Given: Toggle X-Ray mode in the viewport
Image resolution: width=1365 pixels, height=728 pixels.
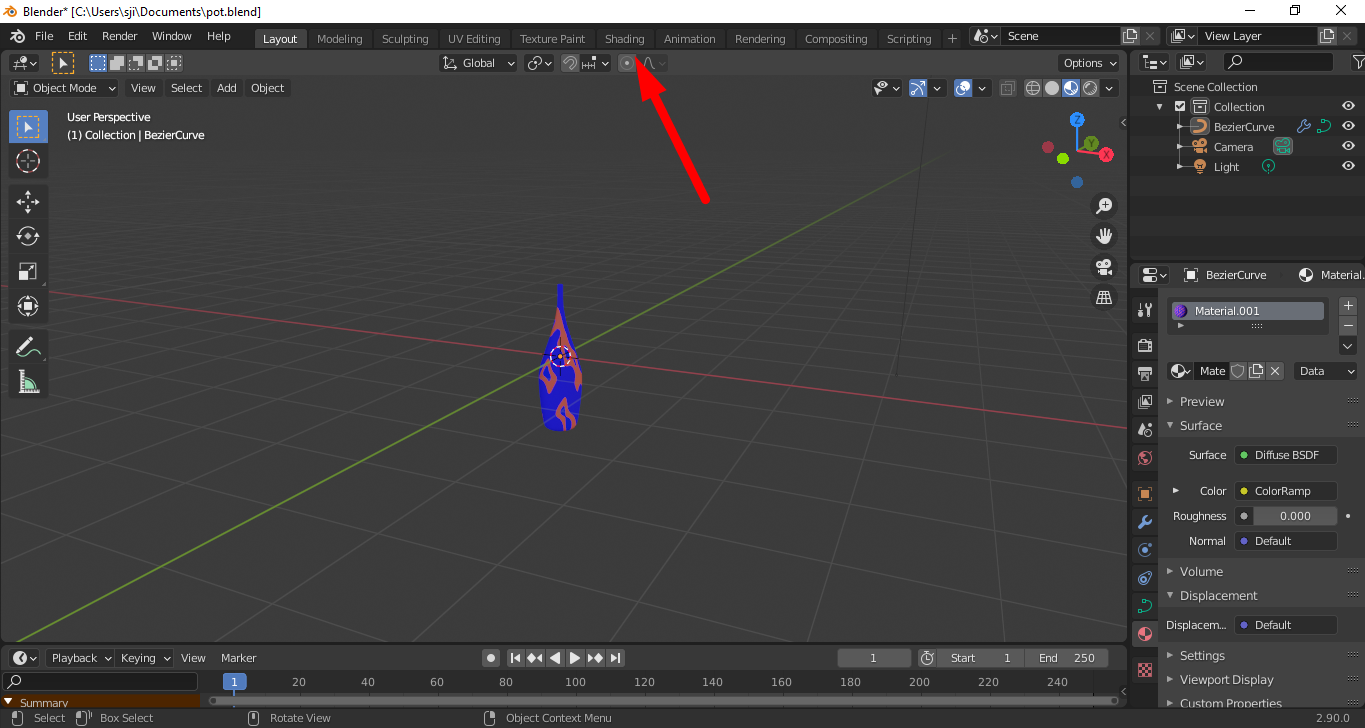Looking at the screenshot, I should (1007, 87).
